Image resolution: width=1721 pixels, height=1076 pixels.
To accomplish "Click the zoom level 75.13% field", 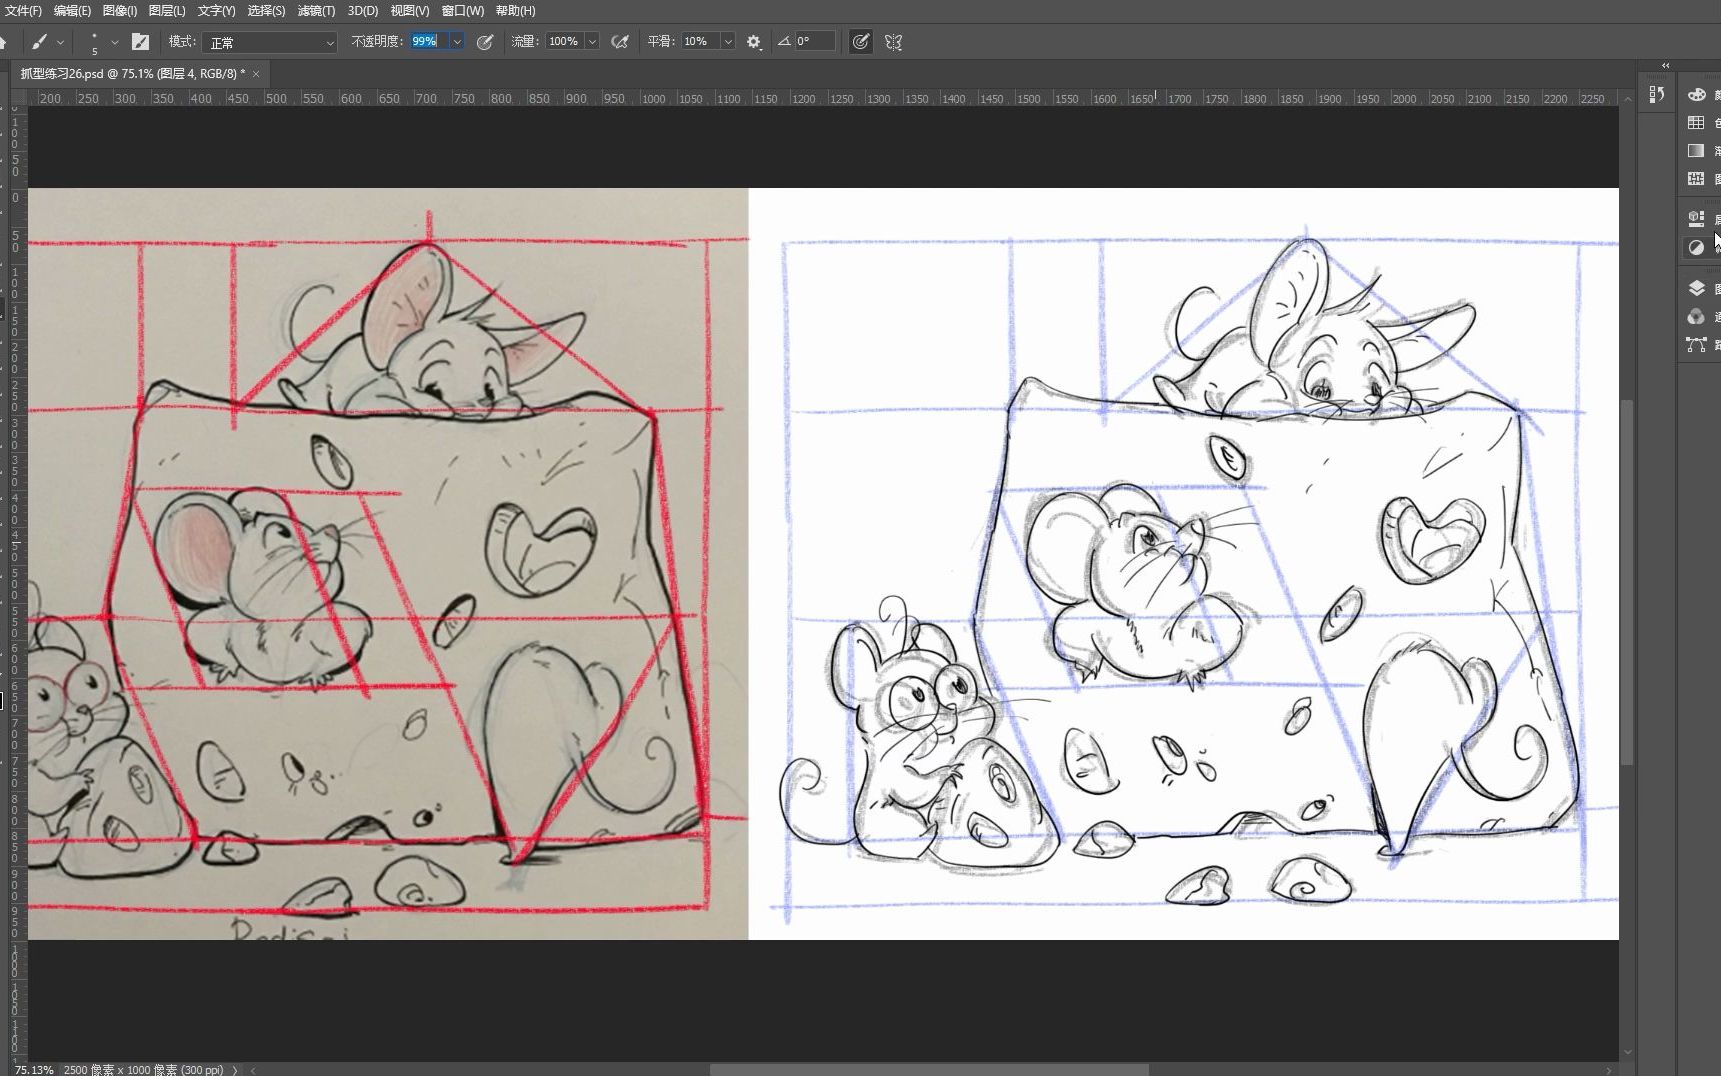I will (x=34, y=1070).
